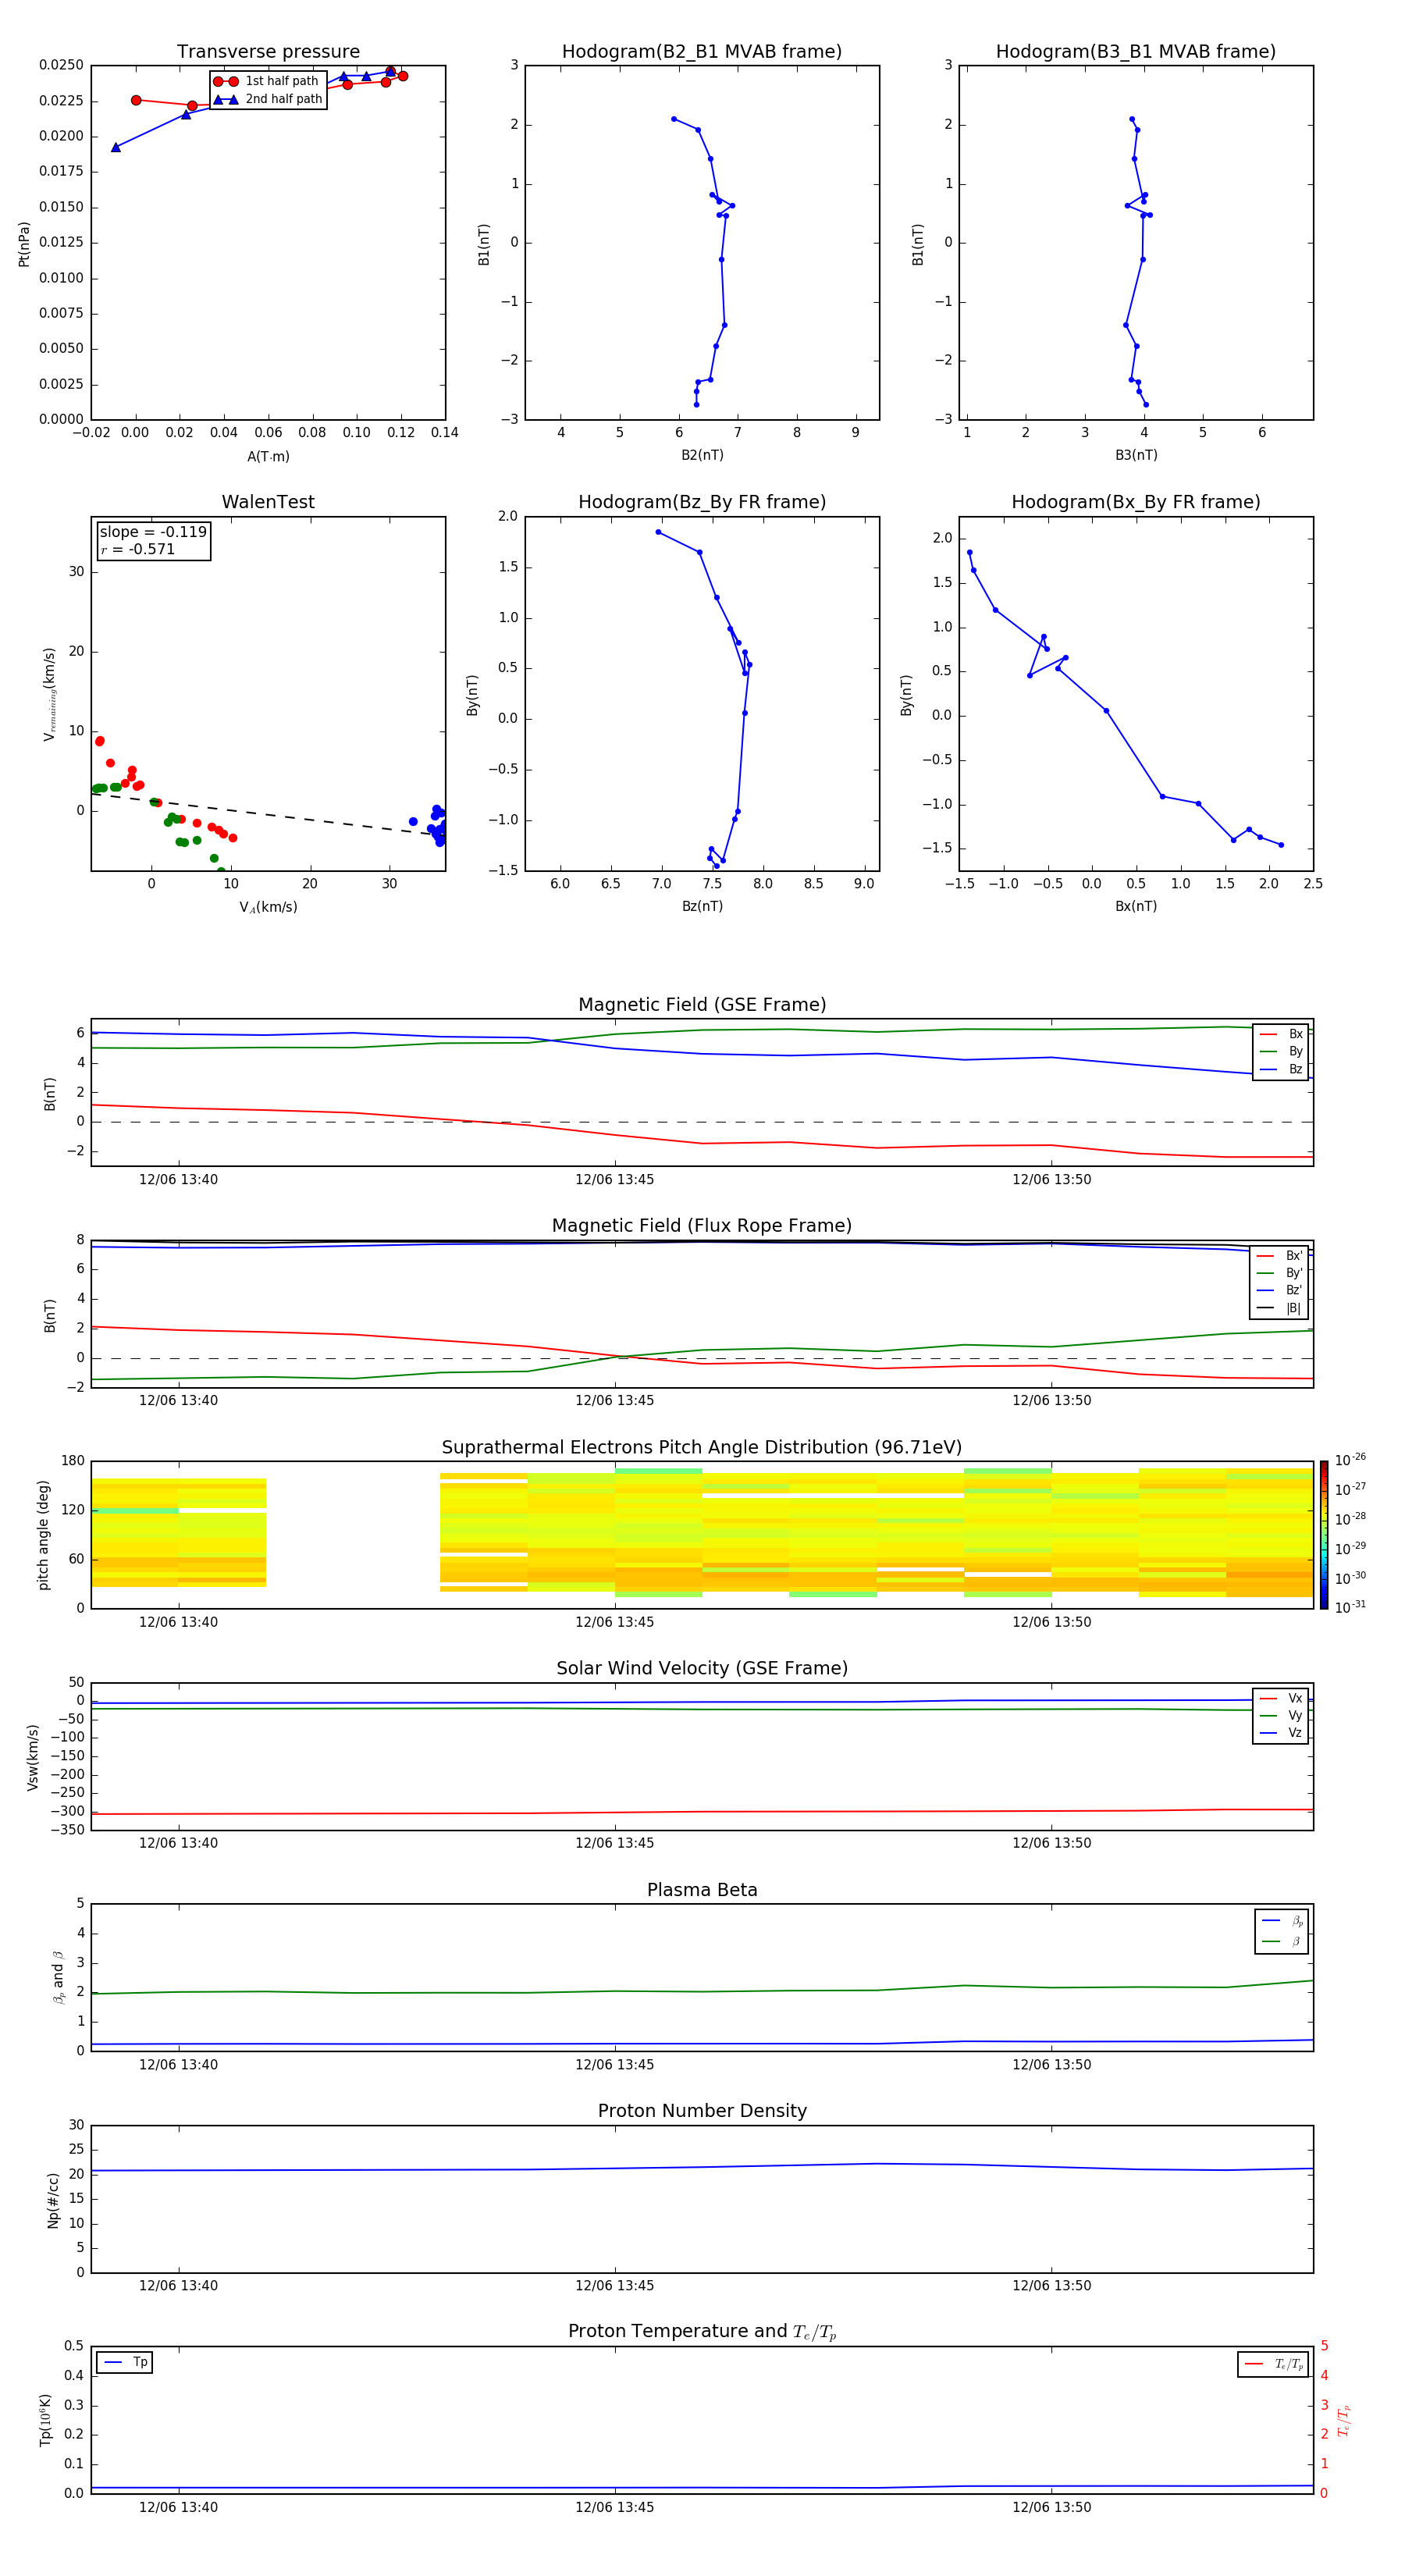
Task: Click the "Bx(nT)" x-axis label
Action: [1136, 906]
